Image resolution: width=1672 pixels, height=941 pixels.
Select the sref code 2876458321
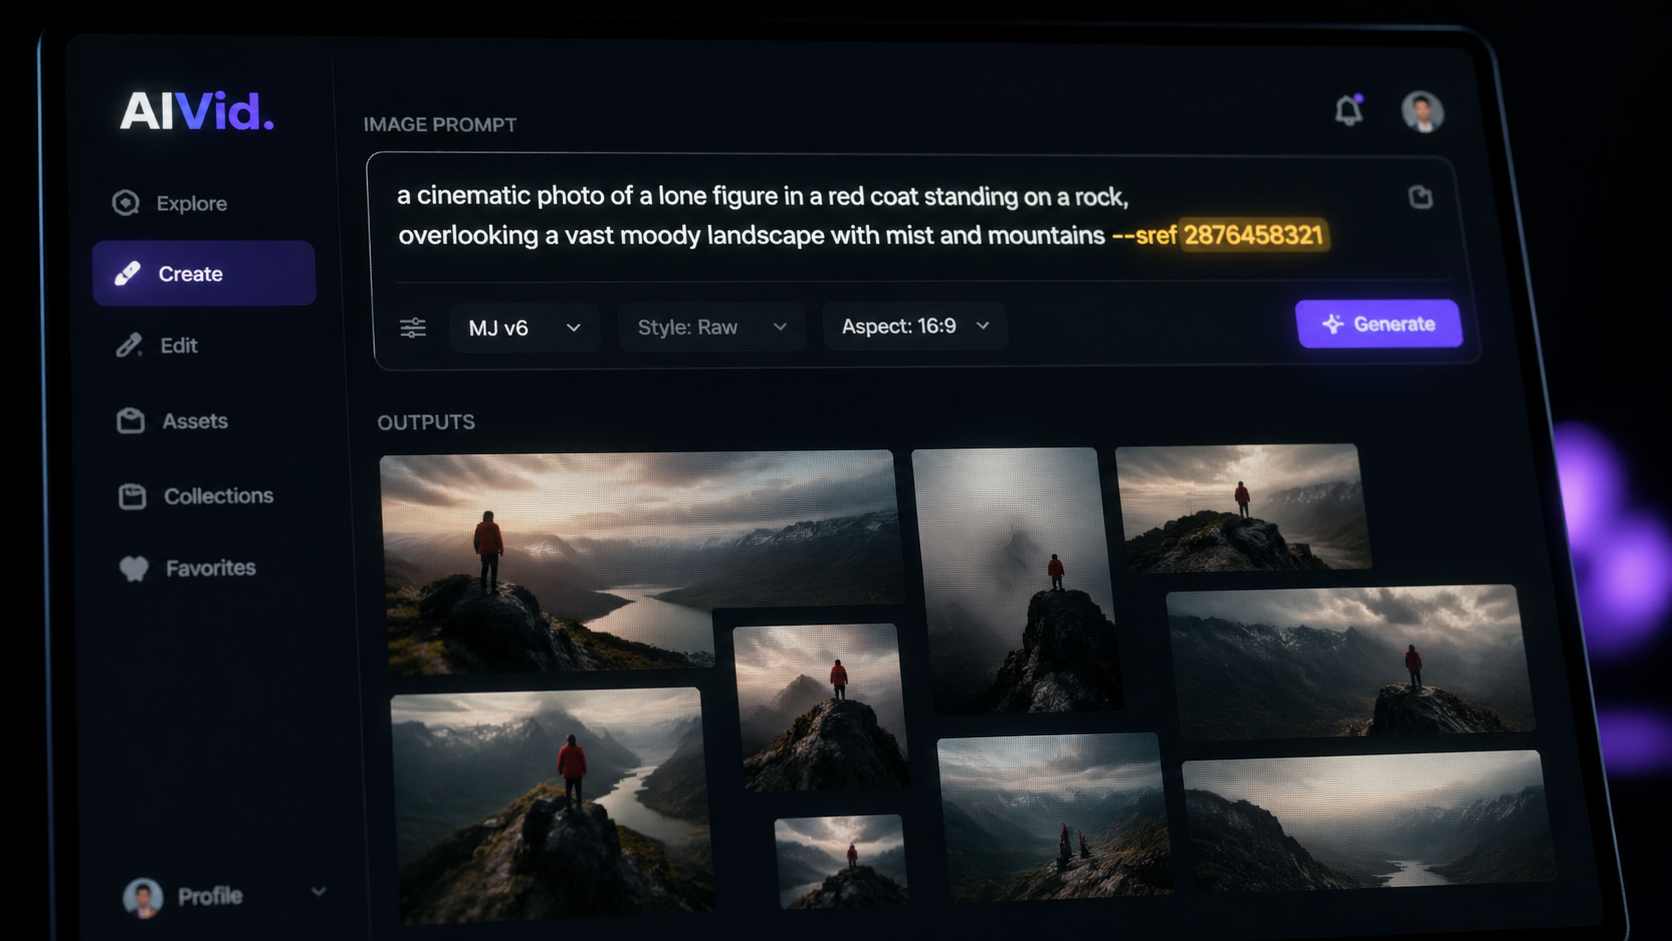tap(1254, 235)
